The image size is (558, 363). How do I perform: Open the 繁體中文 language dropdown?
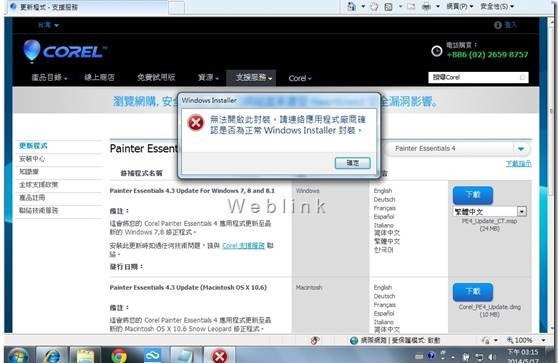point(490,211)
